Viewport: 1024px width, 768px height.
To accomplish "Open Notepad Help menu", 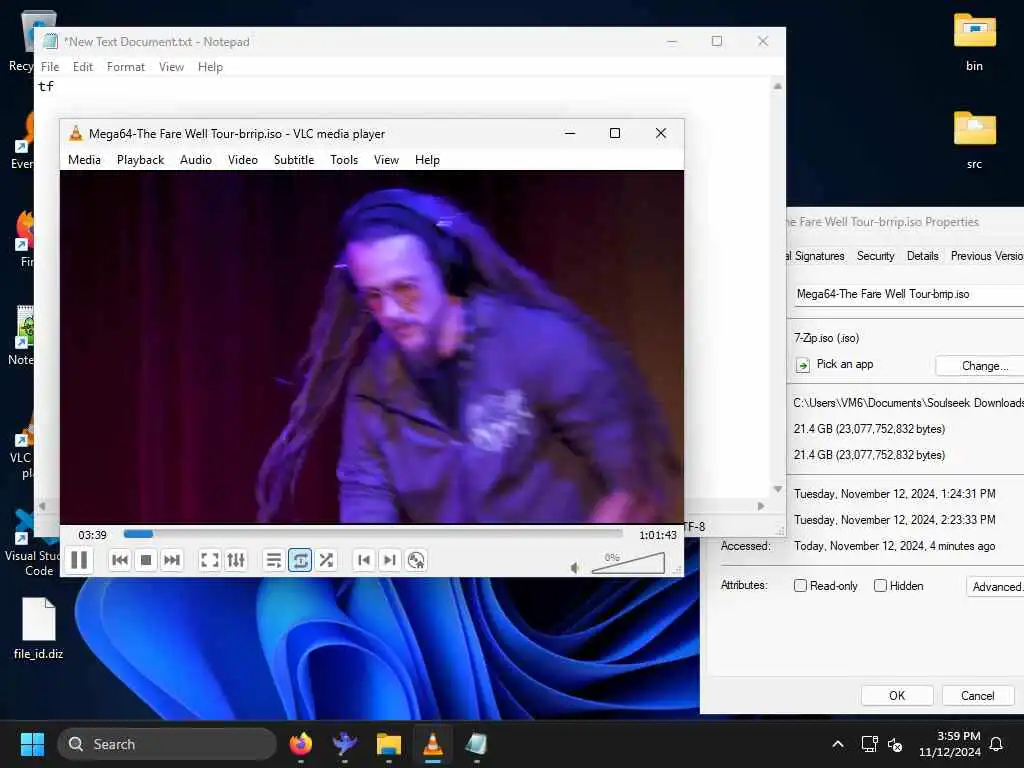I will (210, 67).
